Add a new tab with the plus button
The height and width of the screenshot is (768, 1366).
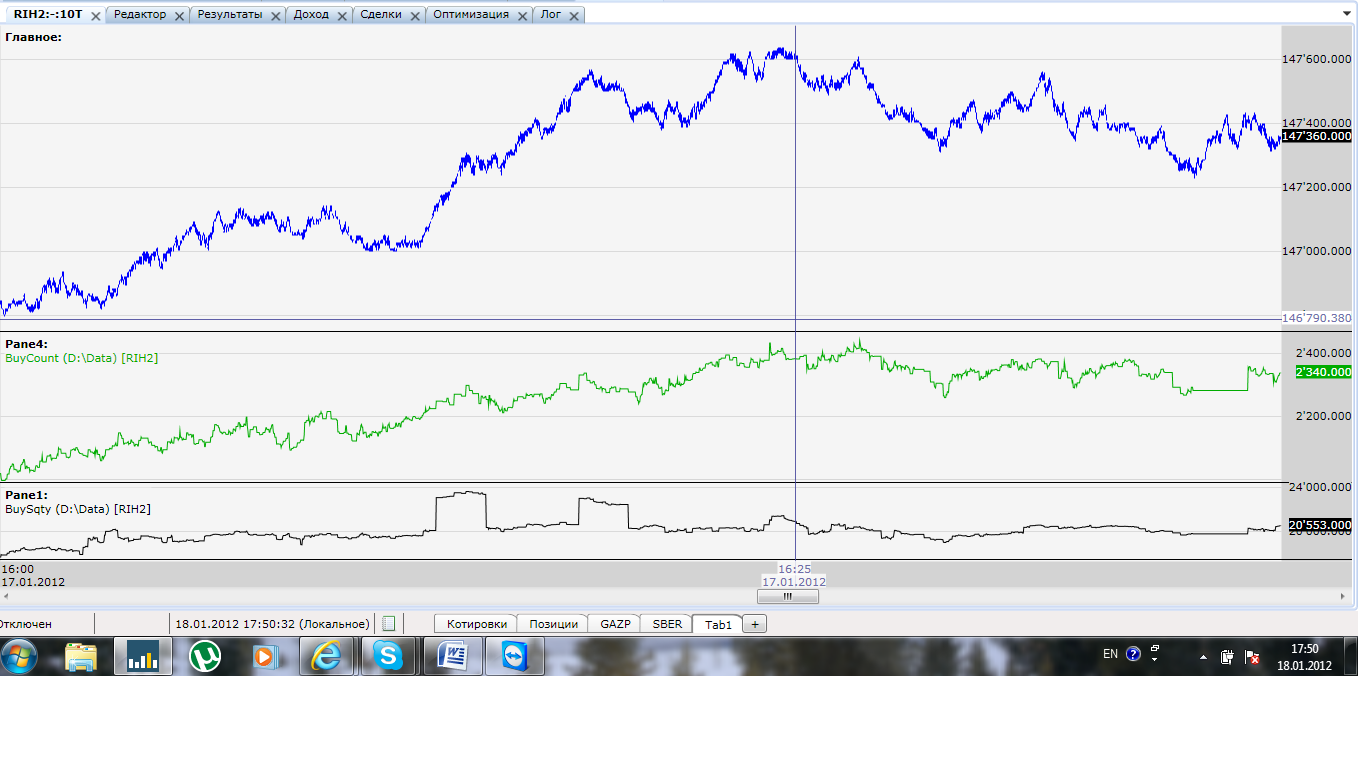[755, 624]
